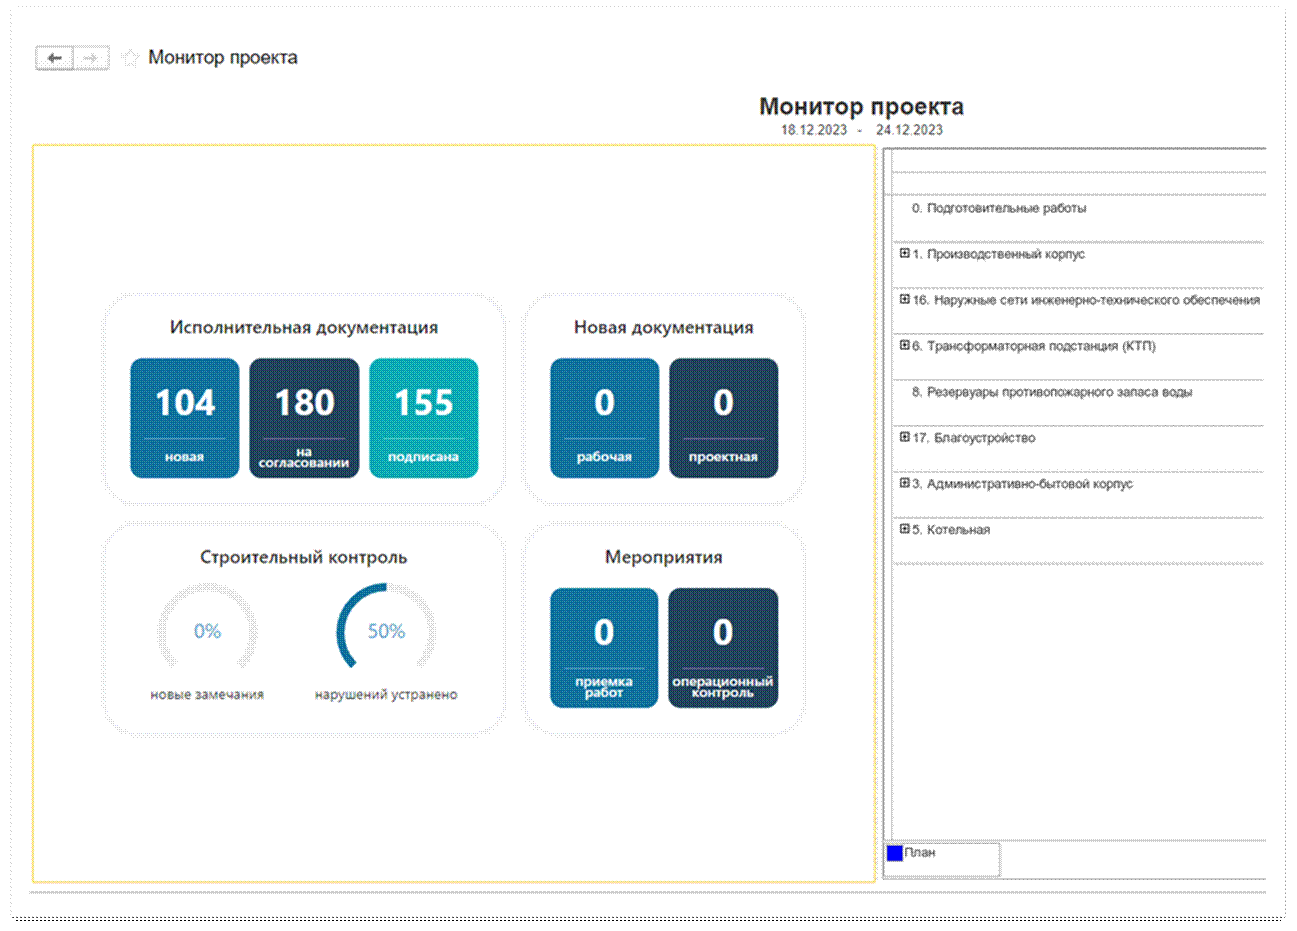Open the 180 на согласовании tile
This screenshot has height=931, width=1297.
point(304,418)
